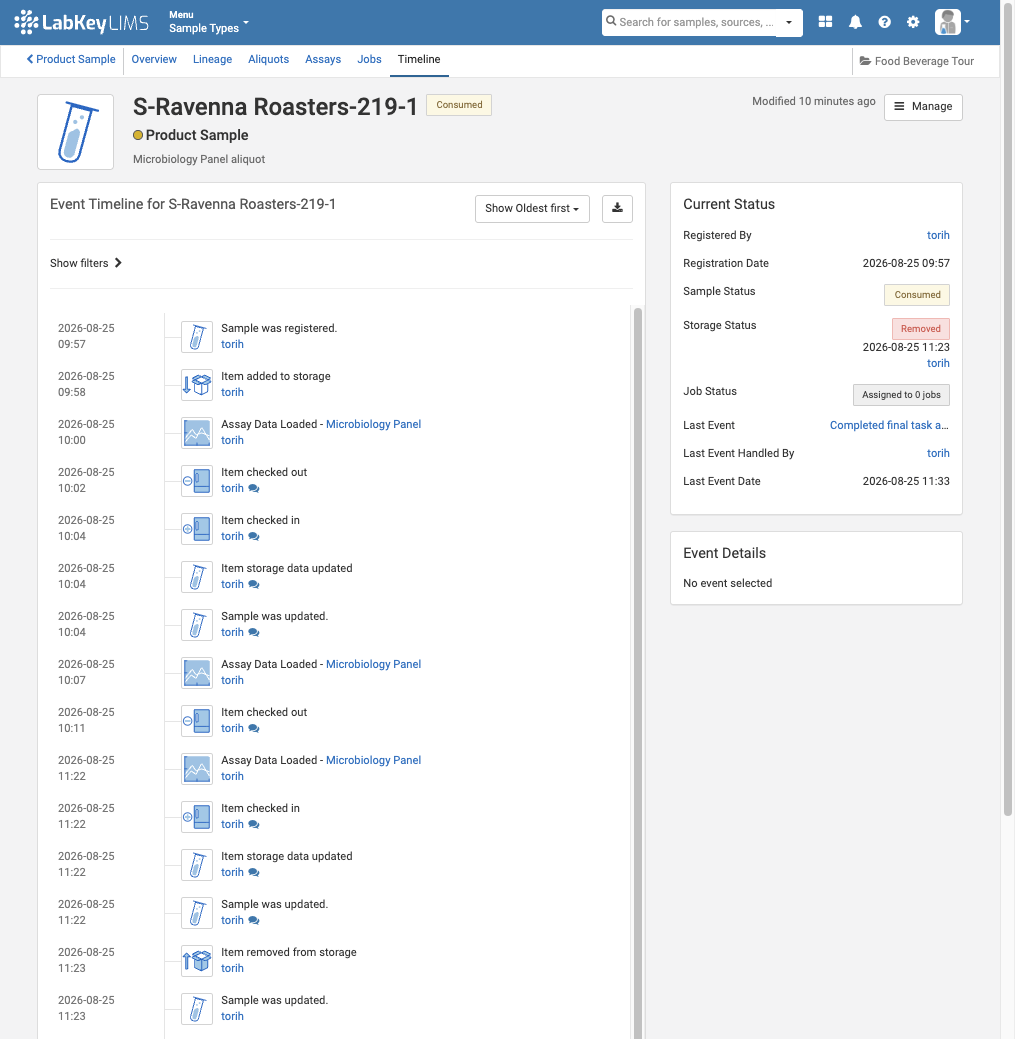Image resolution: width=1015 pixels, height=1039 pixels.
Task: Select the 10:11 Item checked out icon
Action: pos(197,721)
